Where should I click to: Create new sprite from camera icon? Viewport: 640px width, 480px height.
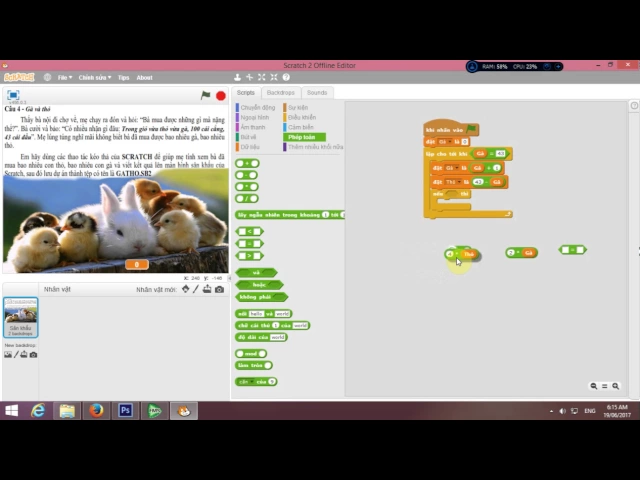[219, 289]
